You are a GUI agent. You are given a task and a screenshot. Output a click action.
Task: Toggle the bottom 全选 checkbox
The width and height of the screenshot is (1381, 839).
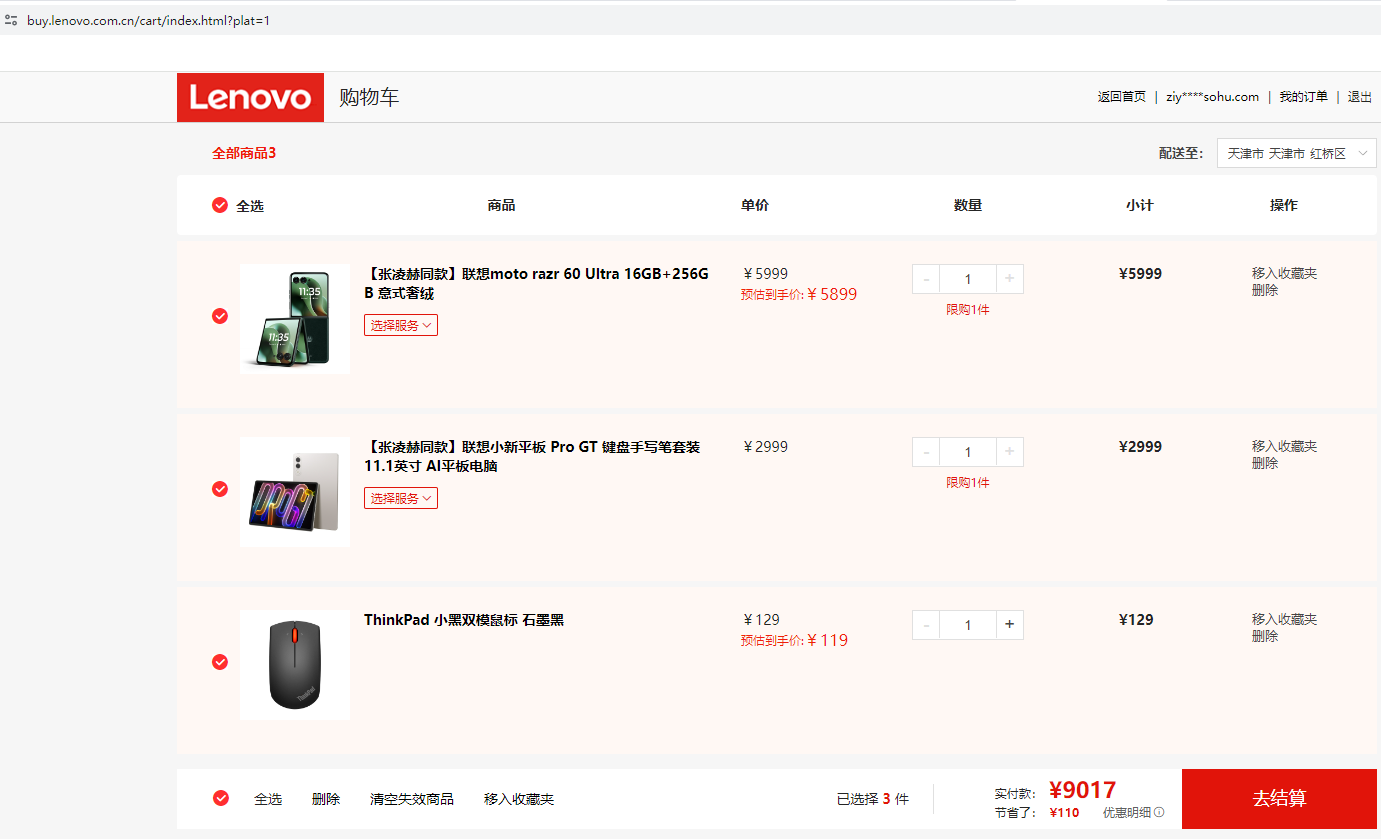pyautogui.click(x=221, y=798)
